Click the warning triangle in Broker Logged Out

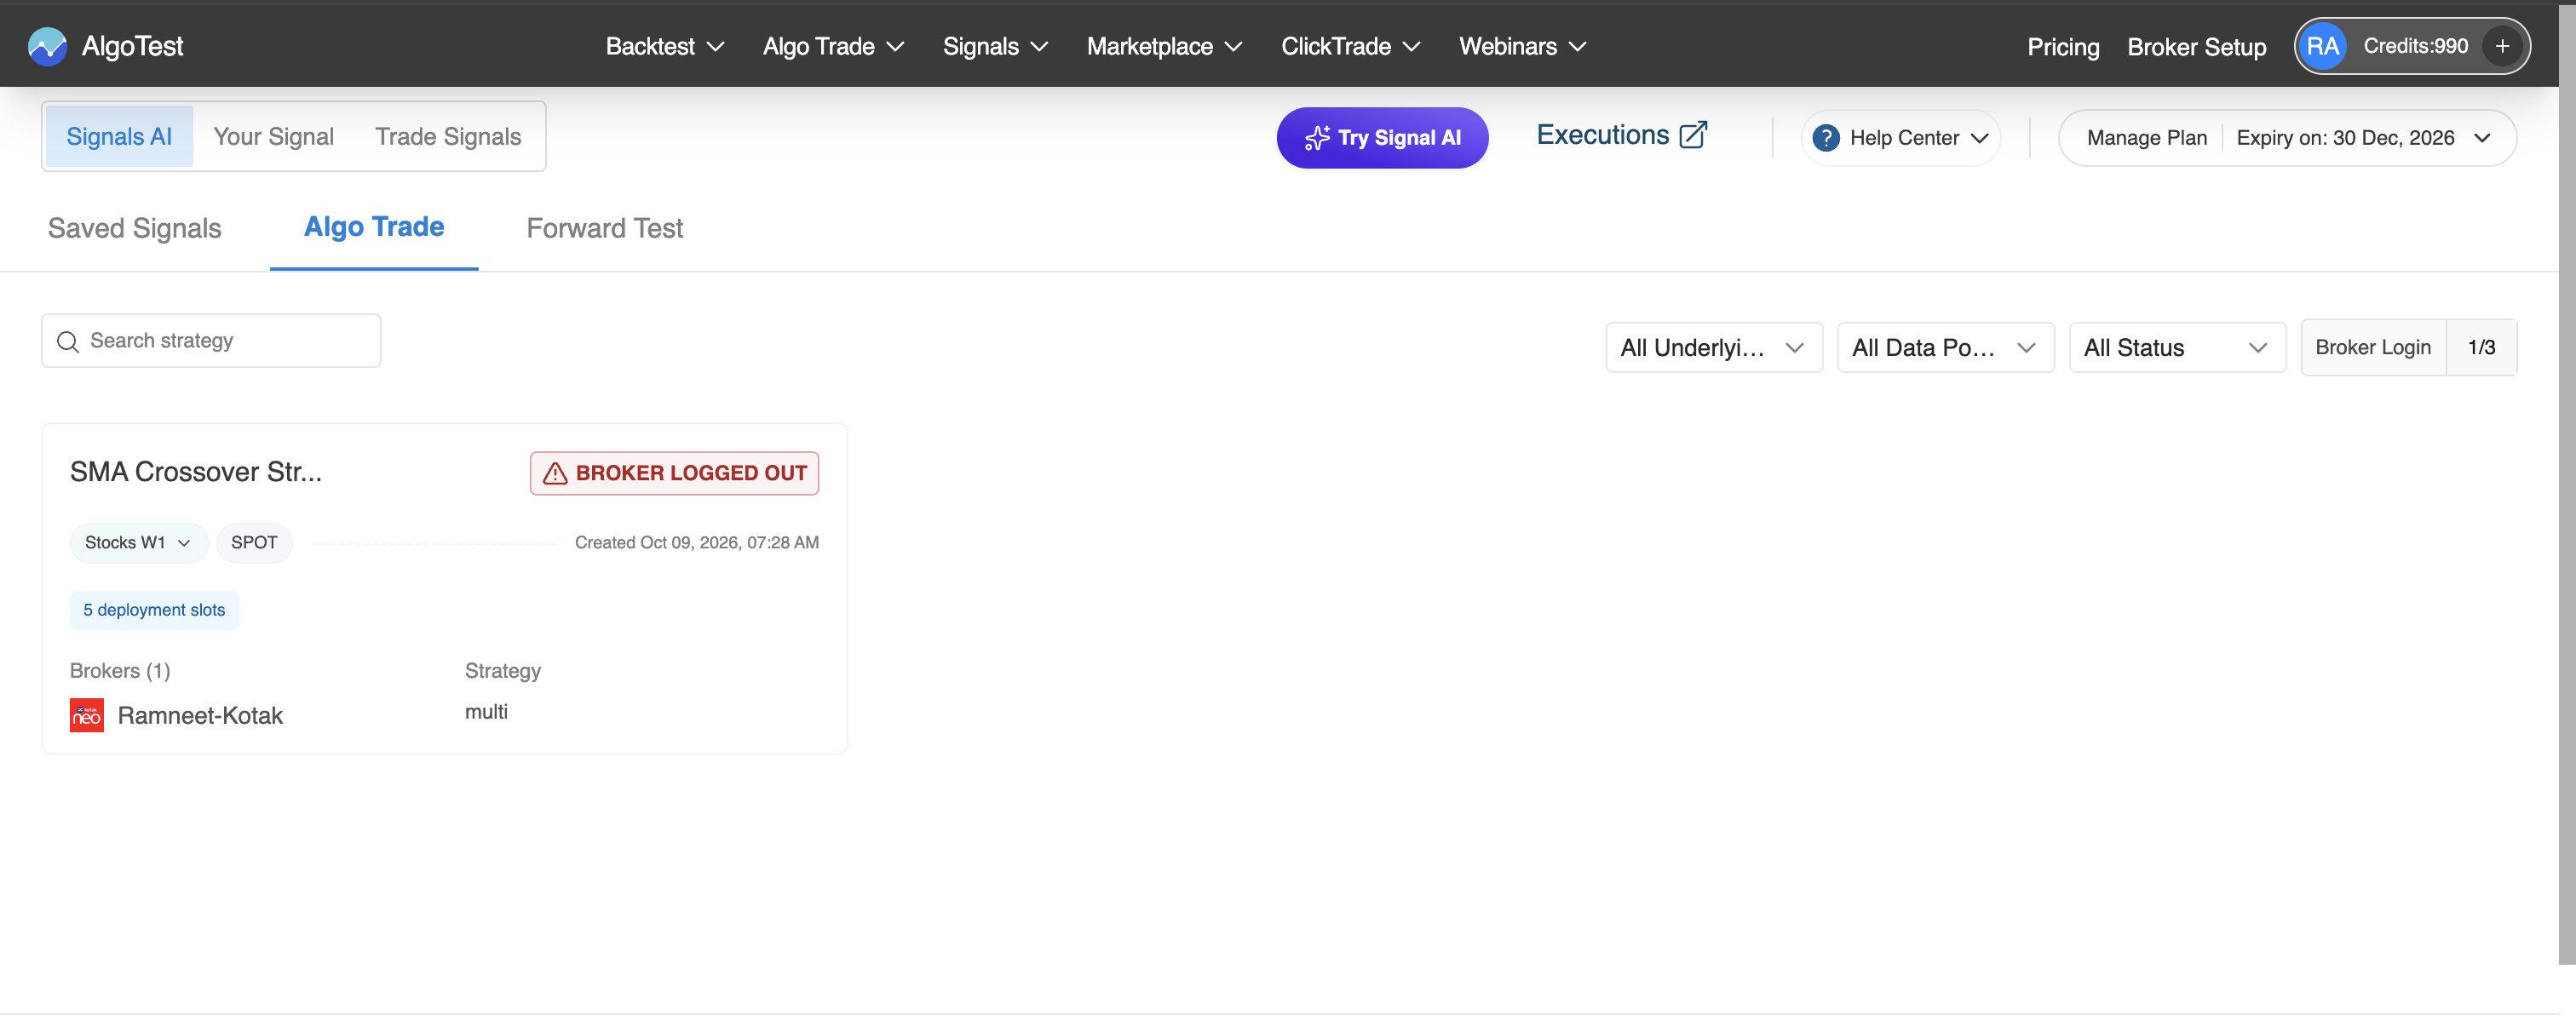click(x=555, y=473)
